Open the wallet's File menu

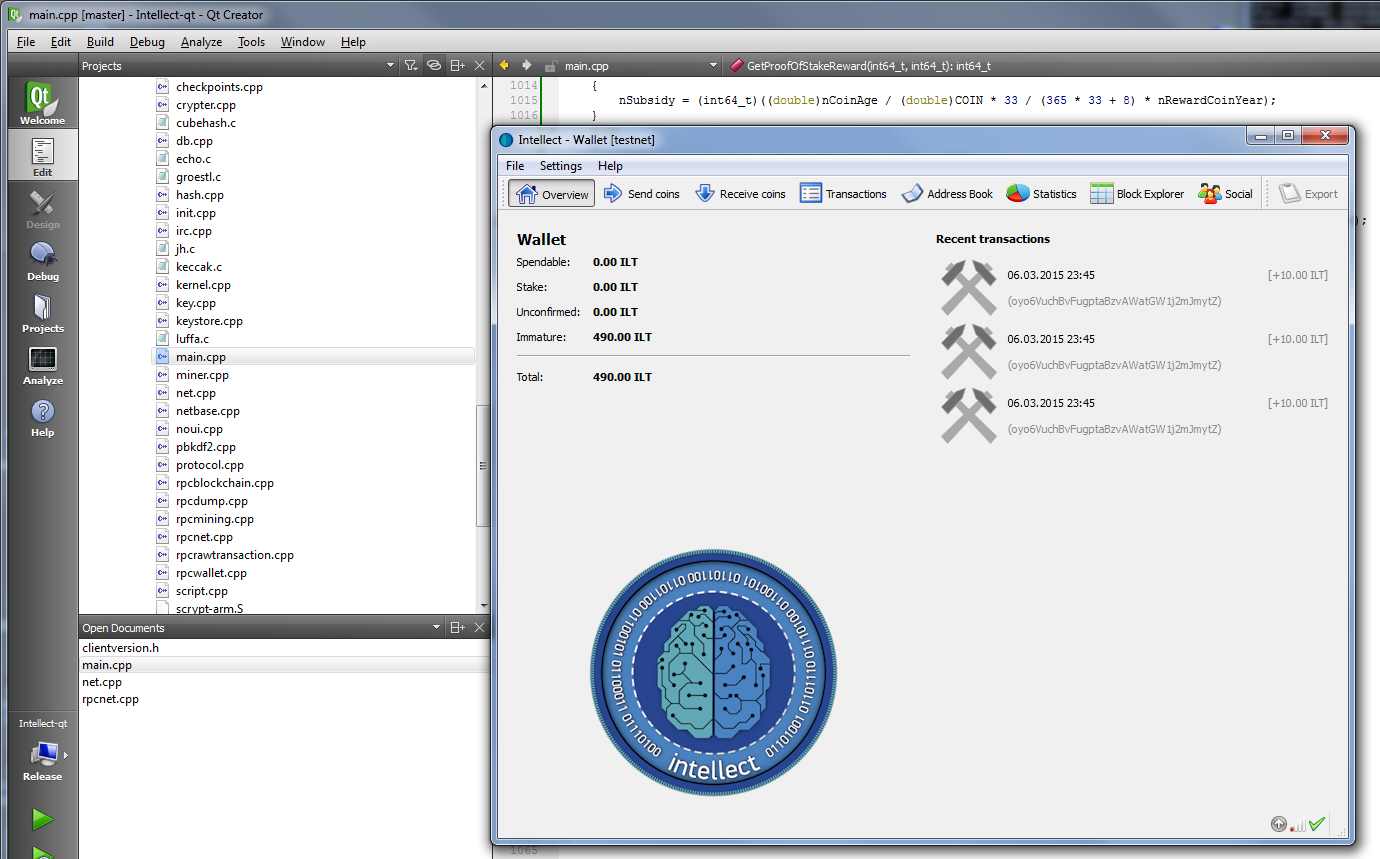click(x=515, y=166)
